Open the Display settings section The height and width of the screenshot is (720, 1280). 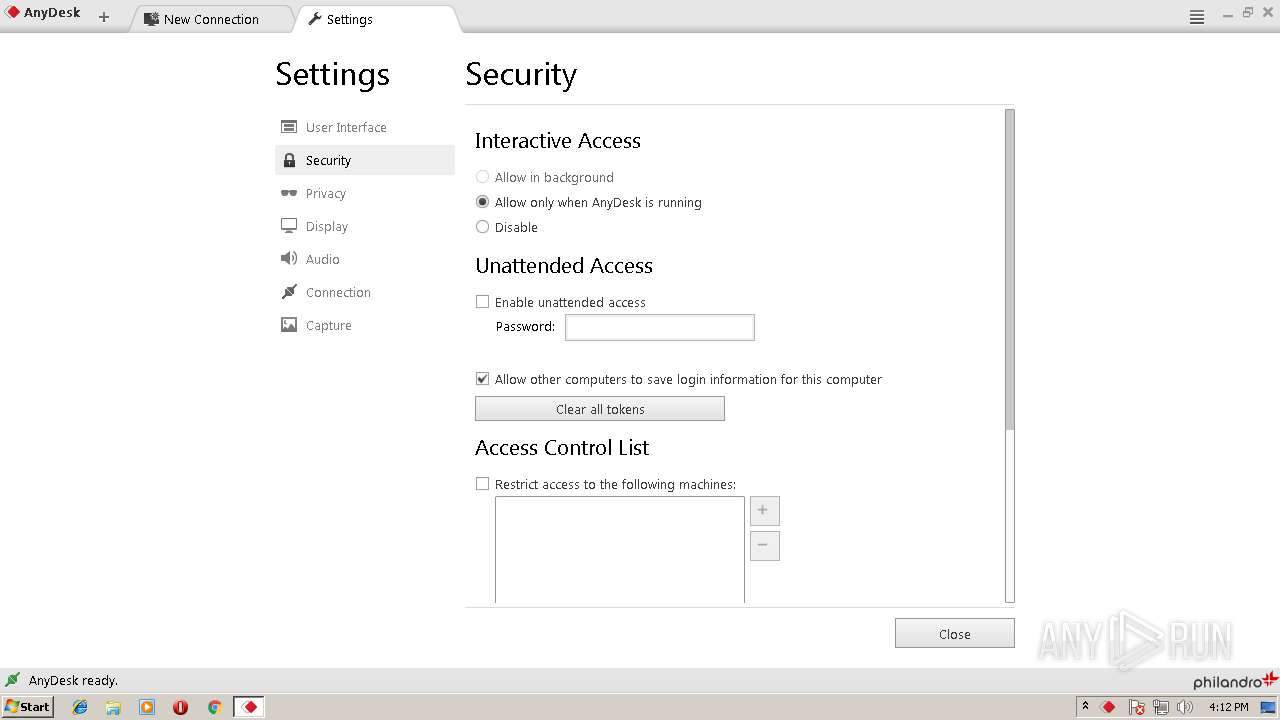[x=364, y=226]
